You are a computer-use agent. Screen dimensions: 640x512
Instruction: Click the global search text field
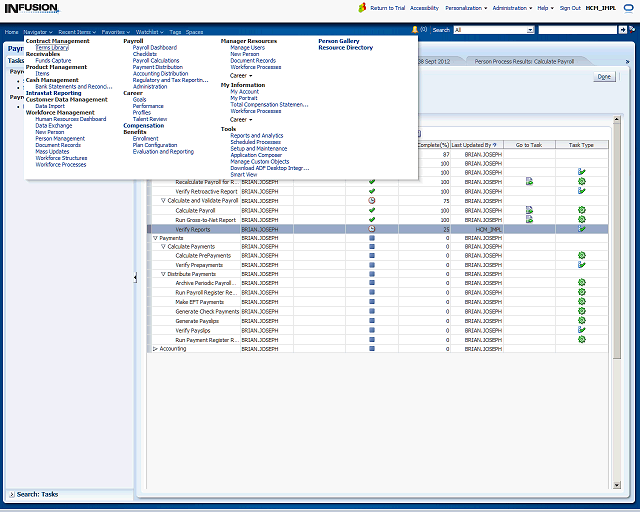click(x=576, y=31)
